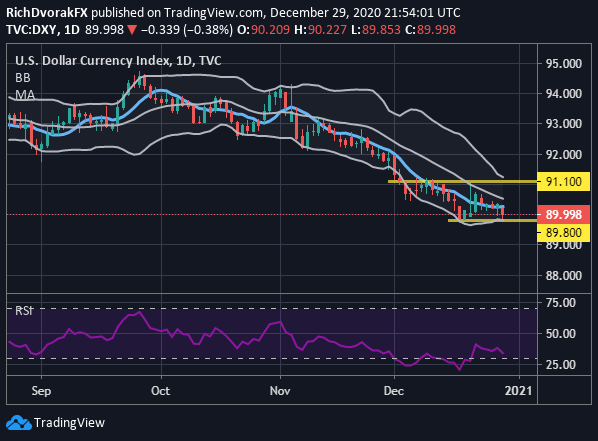Image resolution: width=598 pixels, height=441 pixels.
Task: Click the Dec label on time axis
Action: pyautogui.click(x=394, y=391)
